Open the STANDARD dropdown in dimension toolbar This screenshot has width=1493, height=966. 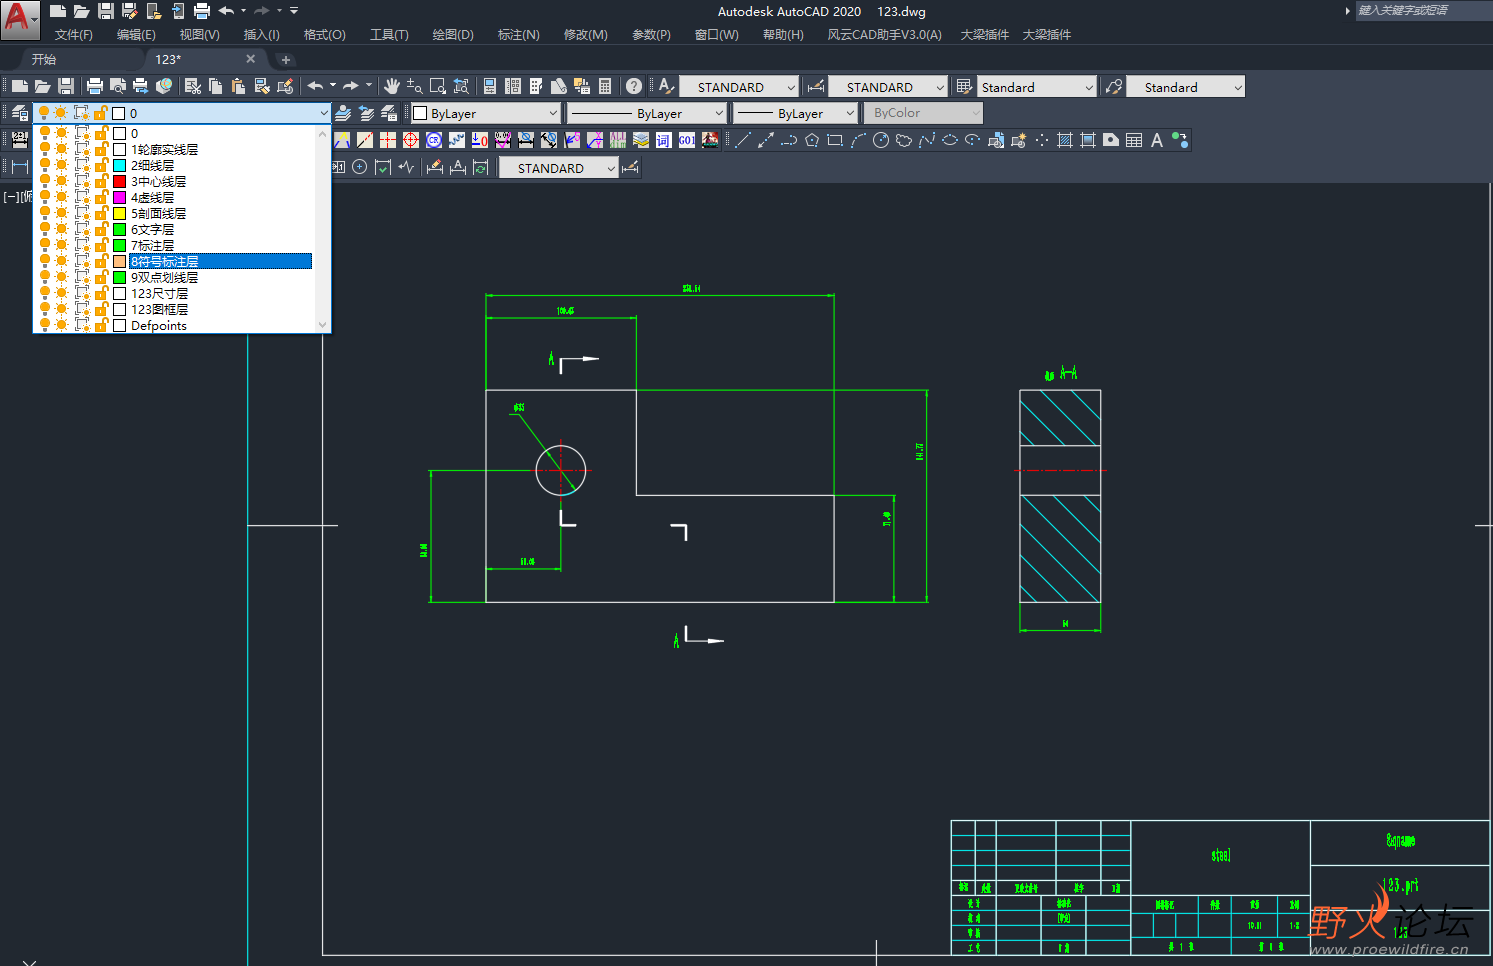pos(611,168)
